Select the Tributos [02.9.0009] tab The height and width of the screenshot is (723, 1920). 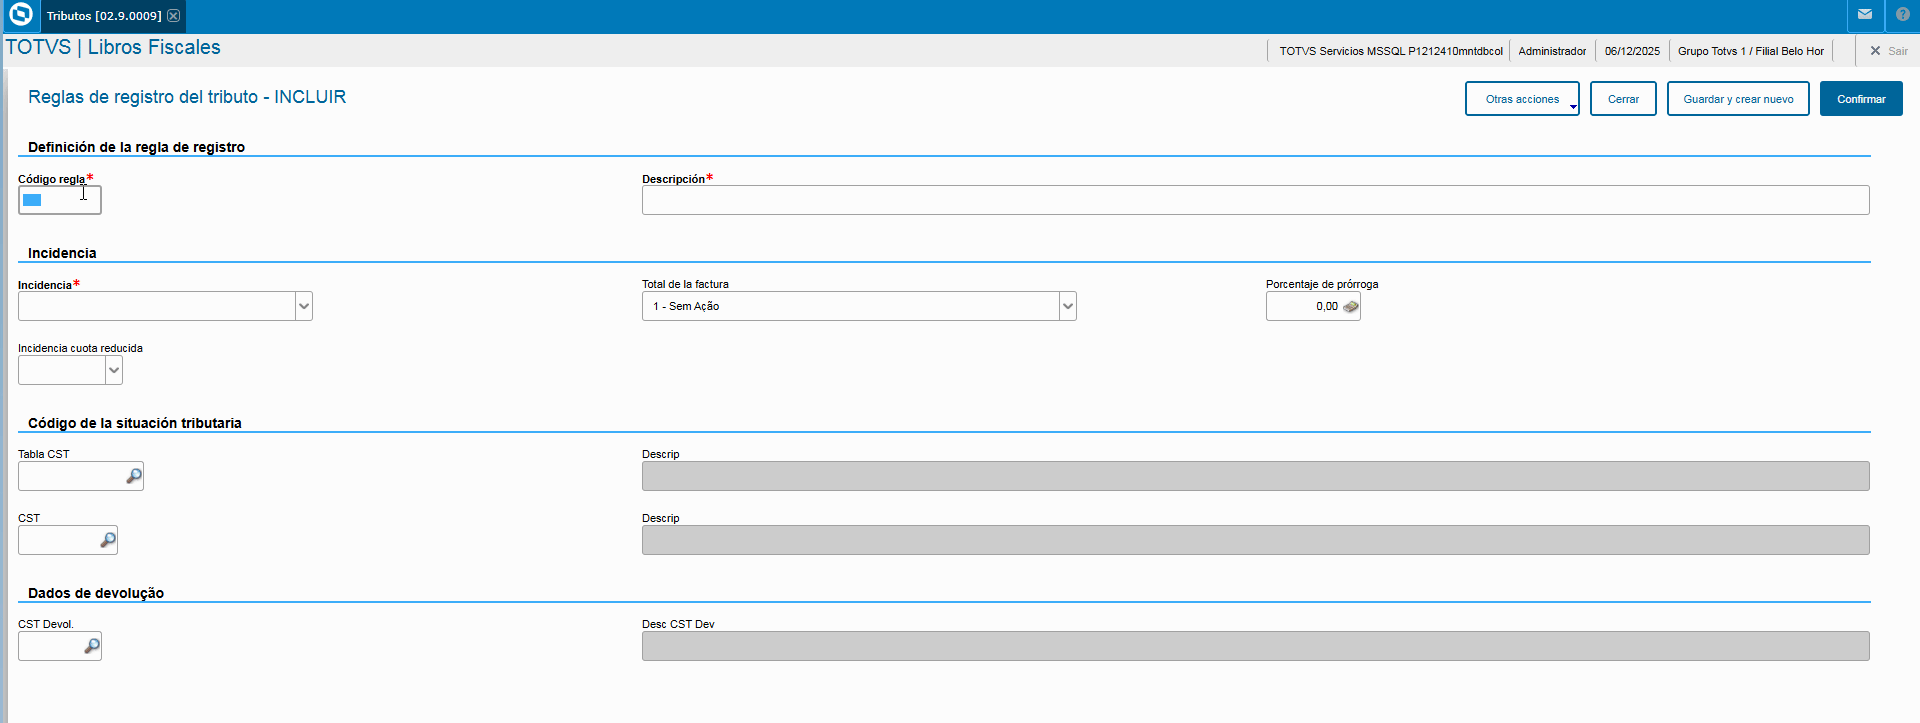click(x=104, y=16)
